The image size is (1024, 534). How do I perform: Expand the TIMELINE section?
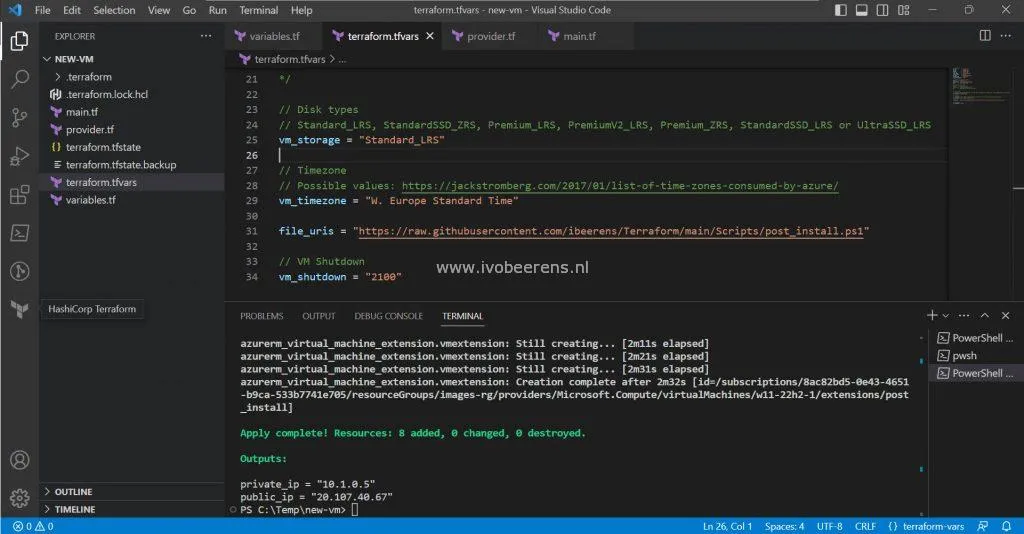[132, 509]
